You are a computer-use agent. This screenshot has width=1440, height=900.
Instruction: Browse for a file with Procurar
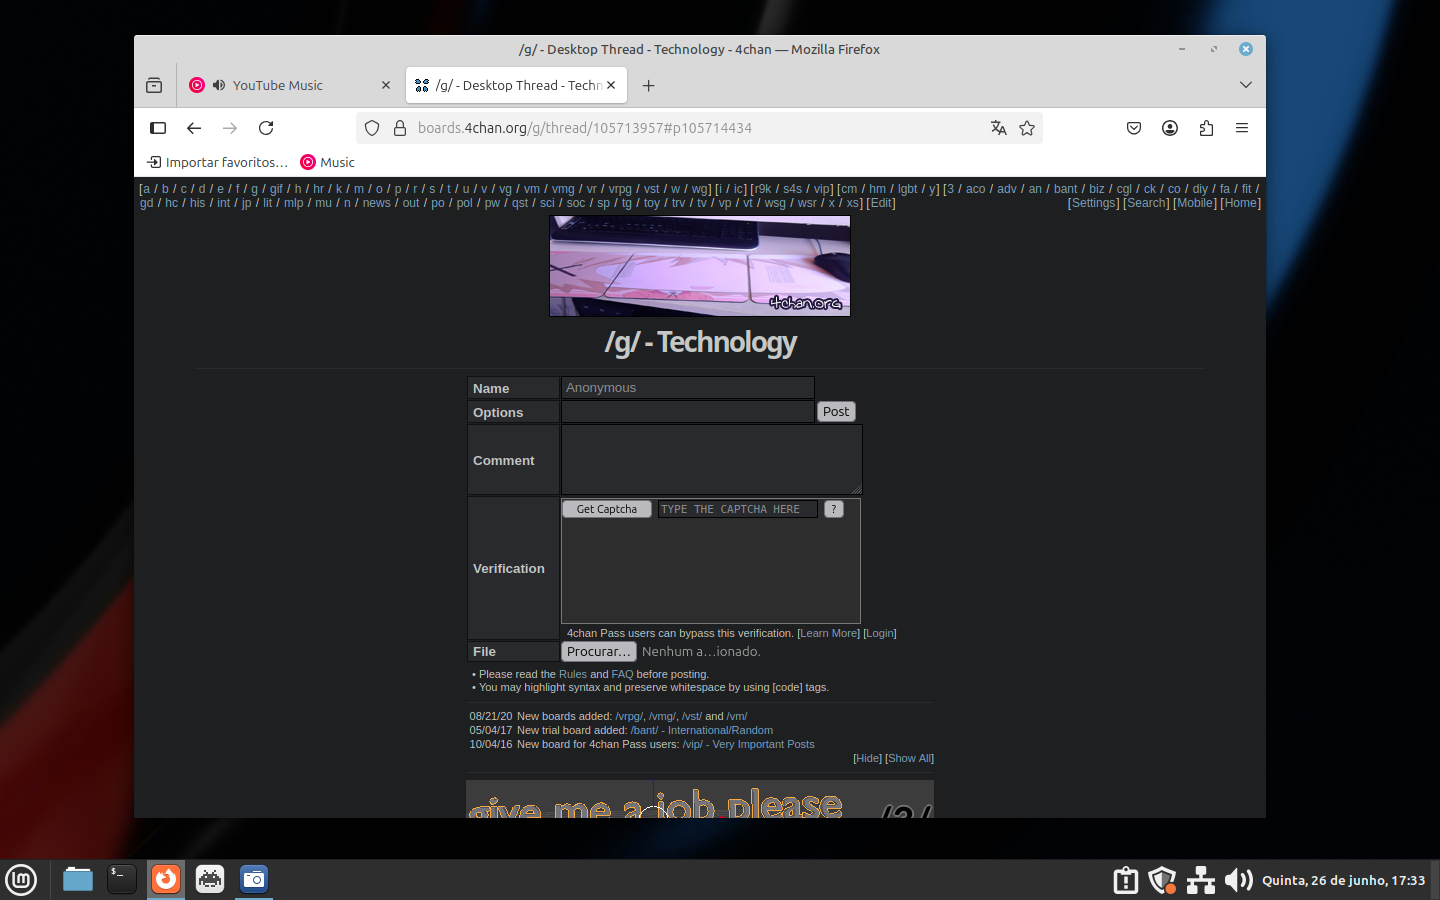pyautogui.click(x=599, y=651)
